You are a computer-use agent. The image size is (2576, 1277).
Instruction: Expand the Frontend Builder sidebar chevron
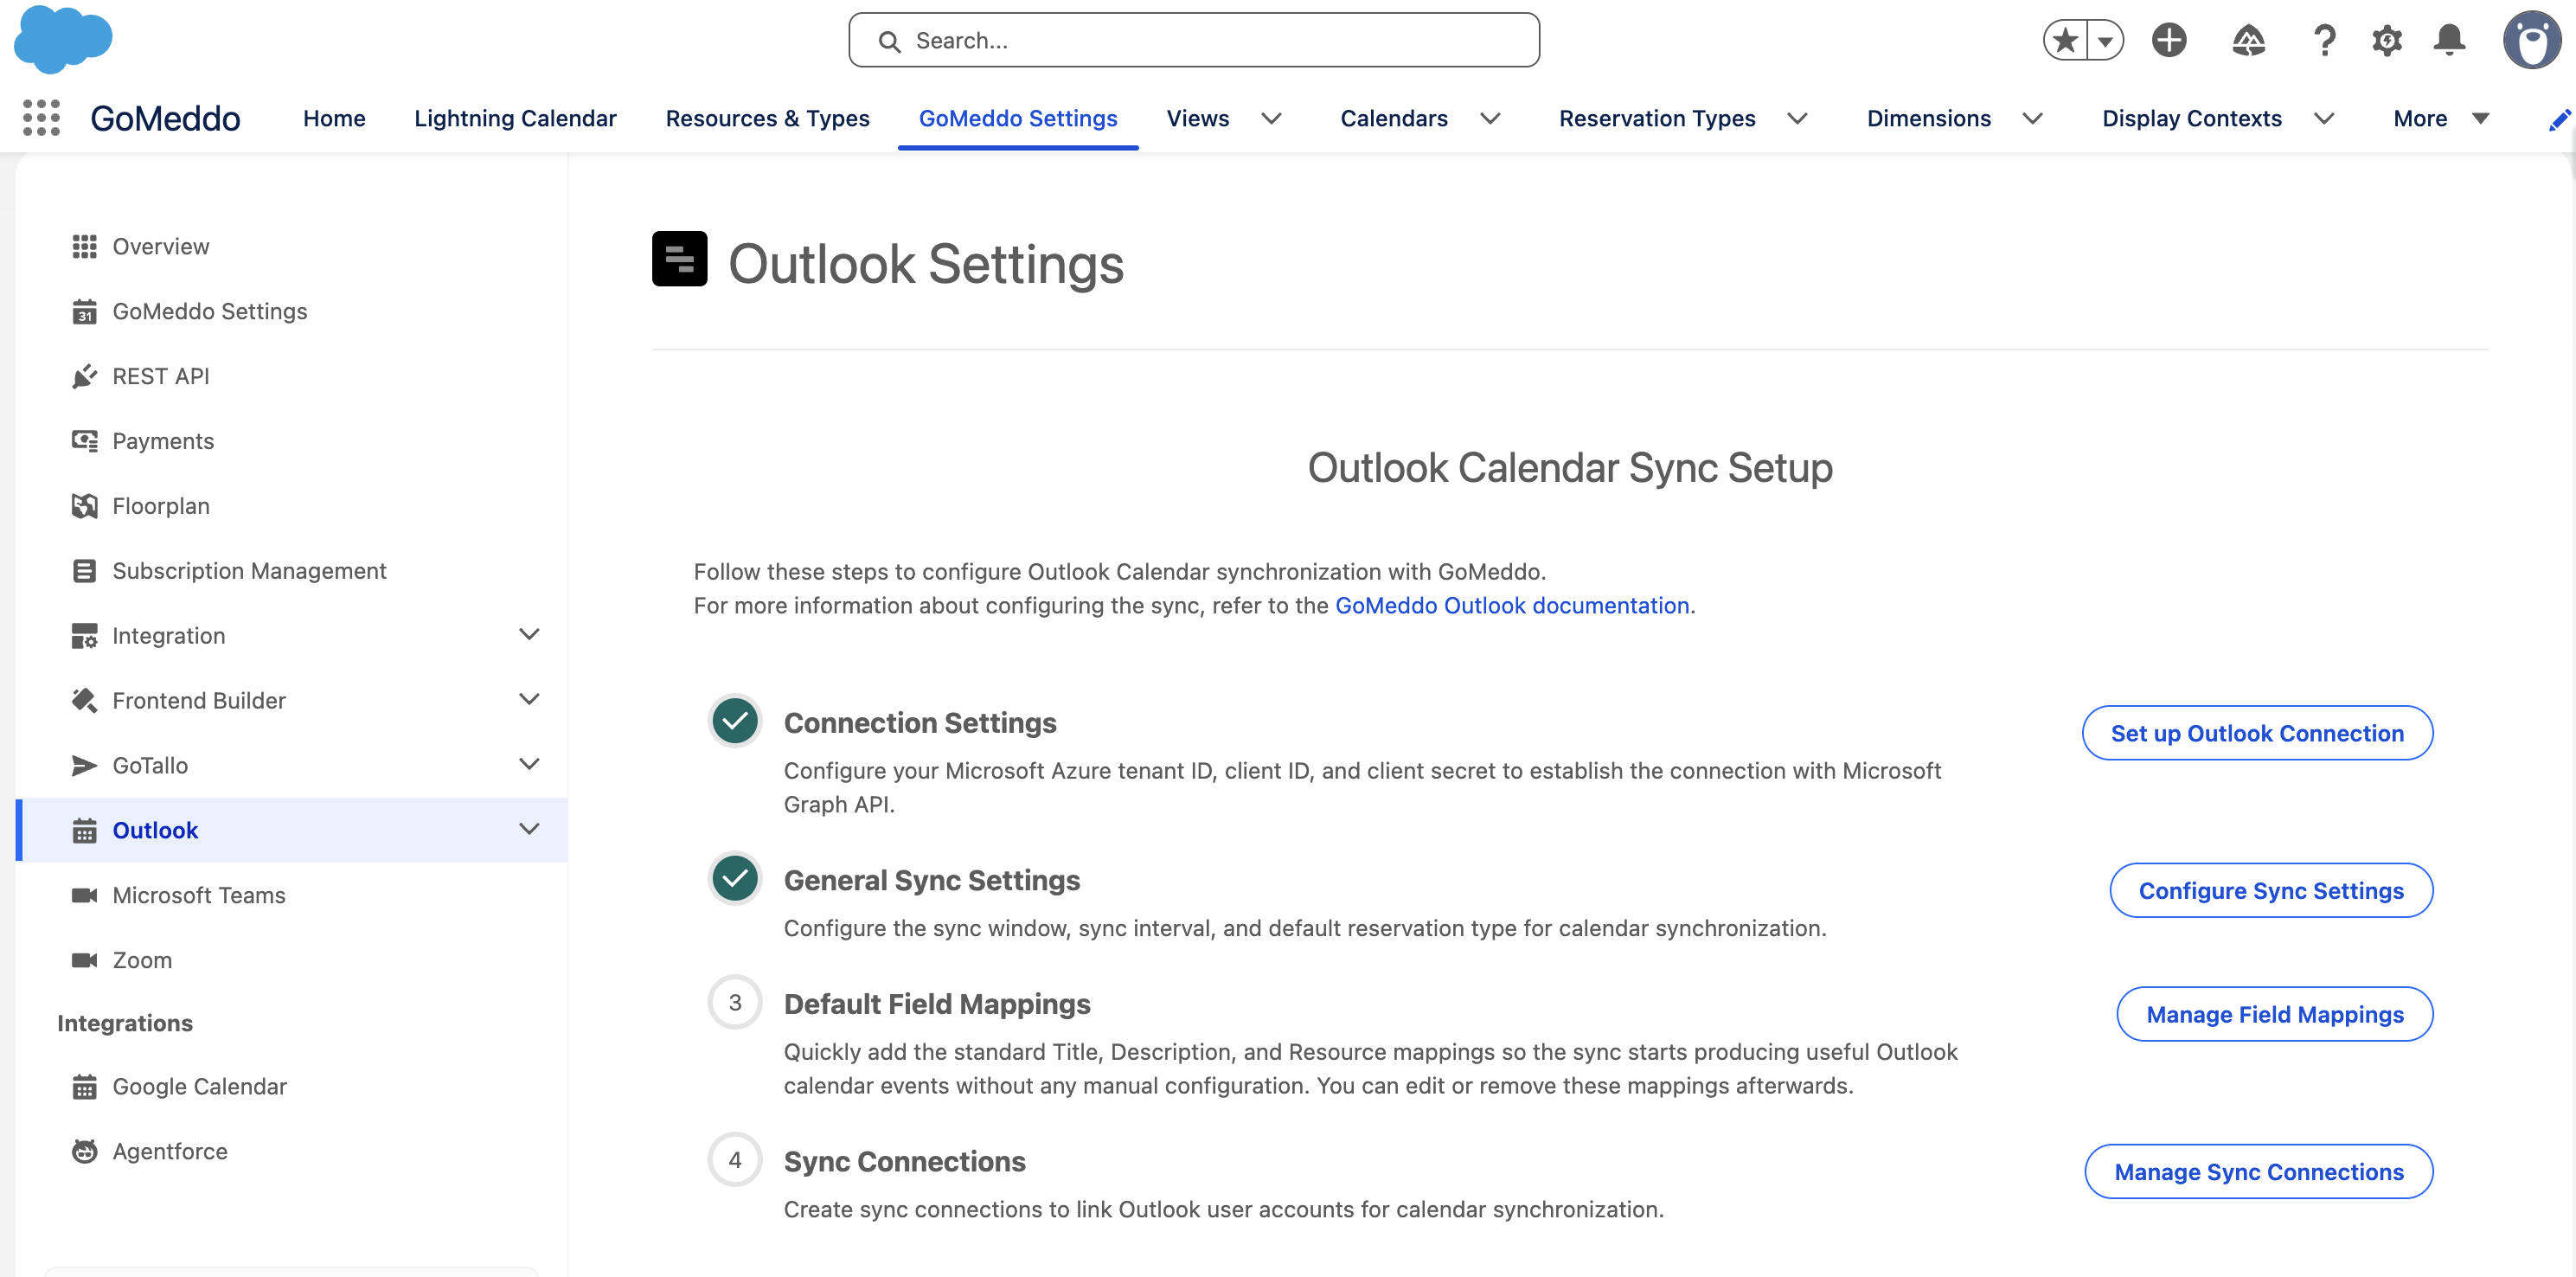[529, 700]
